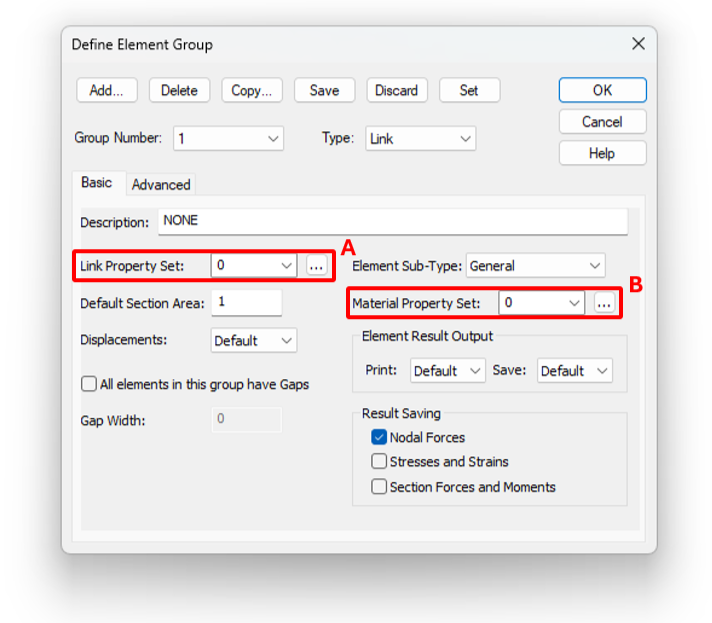Click the Delete button

pos(179,90)
